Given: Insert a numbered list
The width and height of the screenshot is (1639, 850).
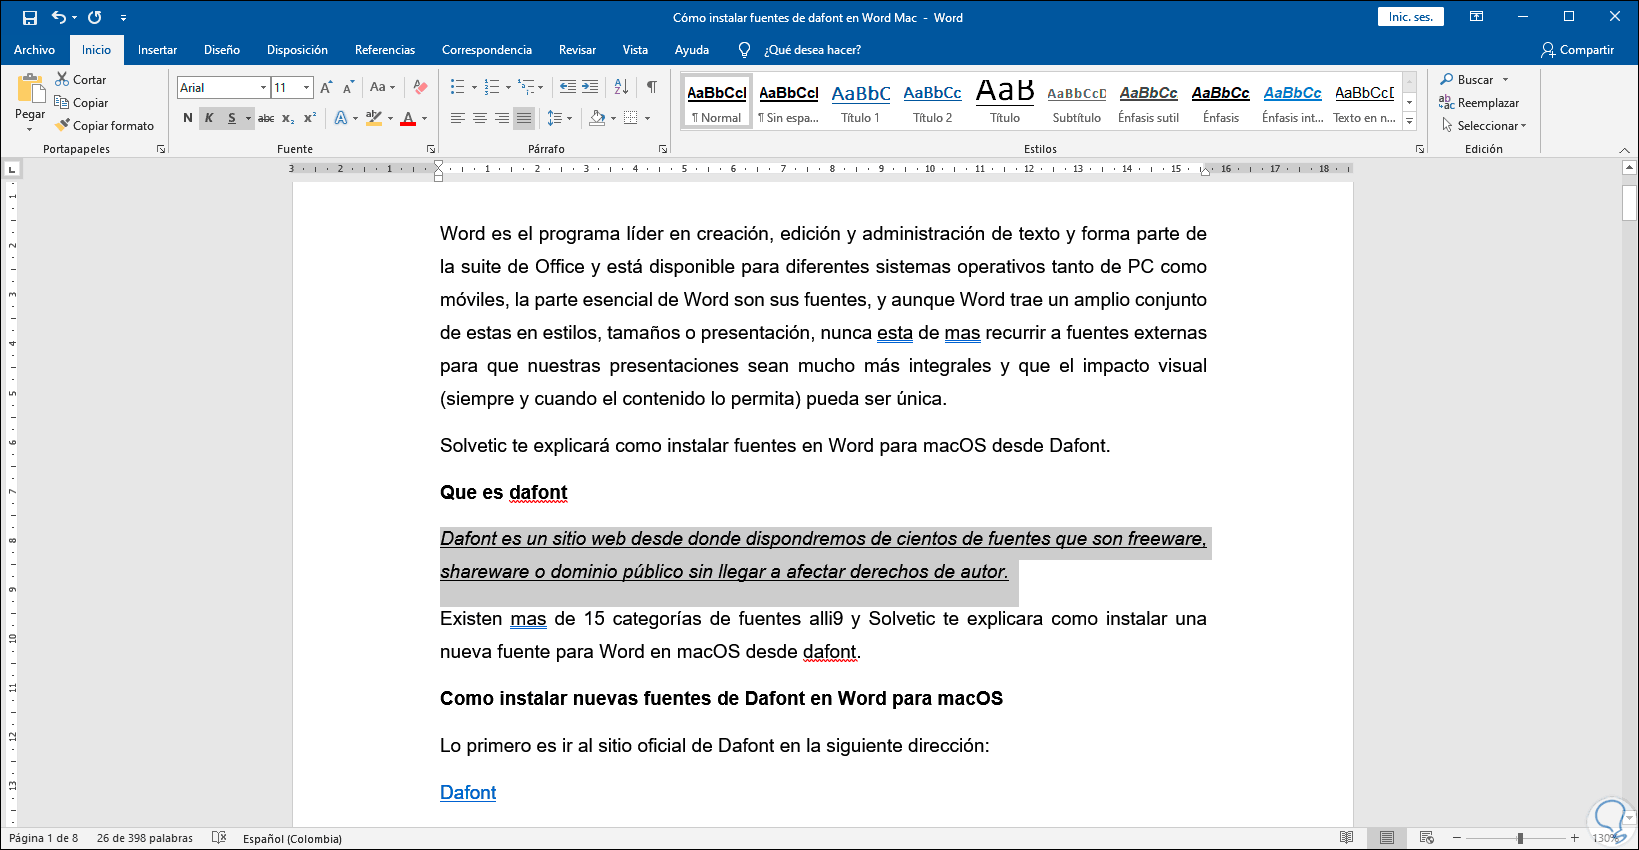Looking at the screenshot, I should coord(491,88).
